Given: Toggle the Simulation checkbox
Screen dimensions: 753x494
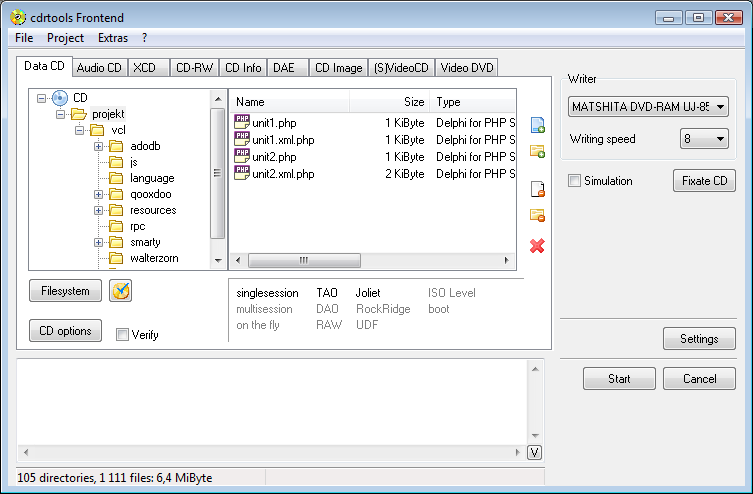Looking at the screenshot, I should click(x=574, y=181).
